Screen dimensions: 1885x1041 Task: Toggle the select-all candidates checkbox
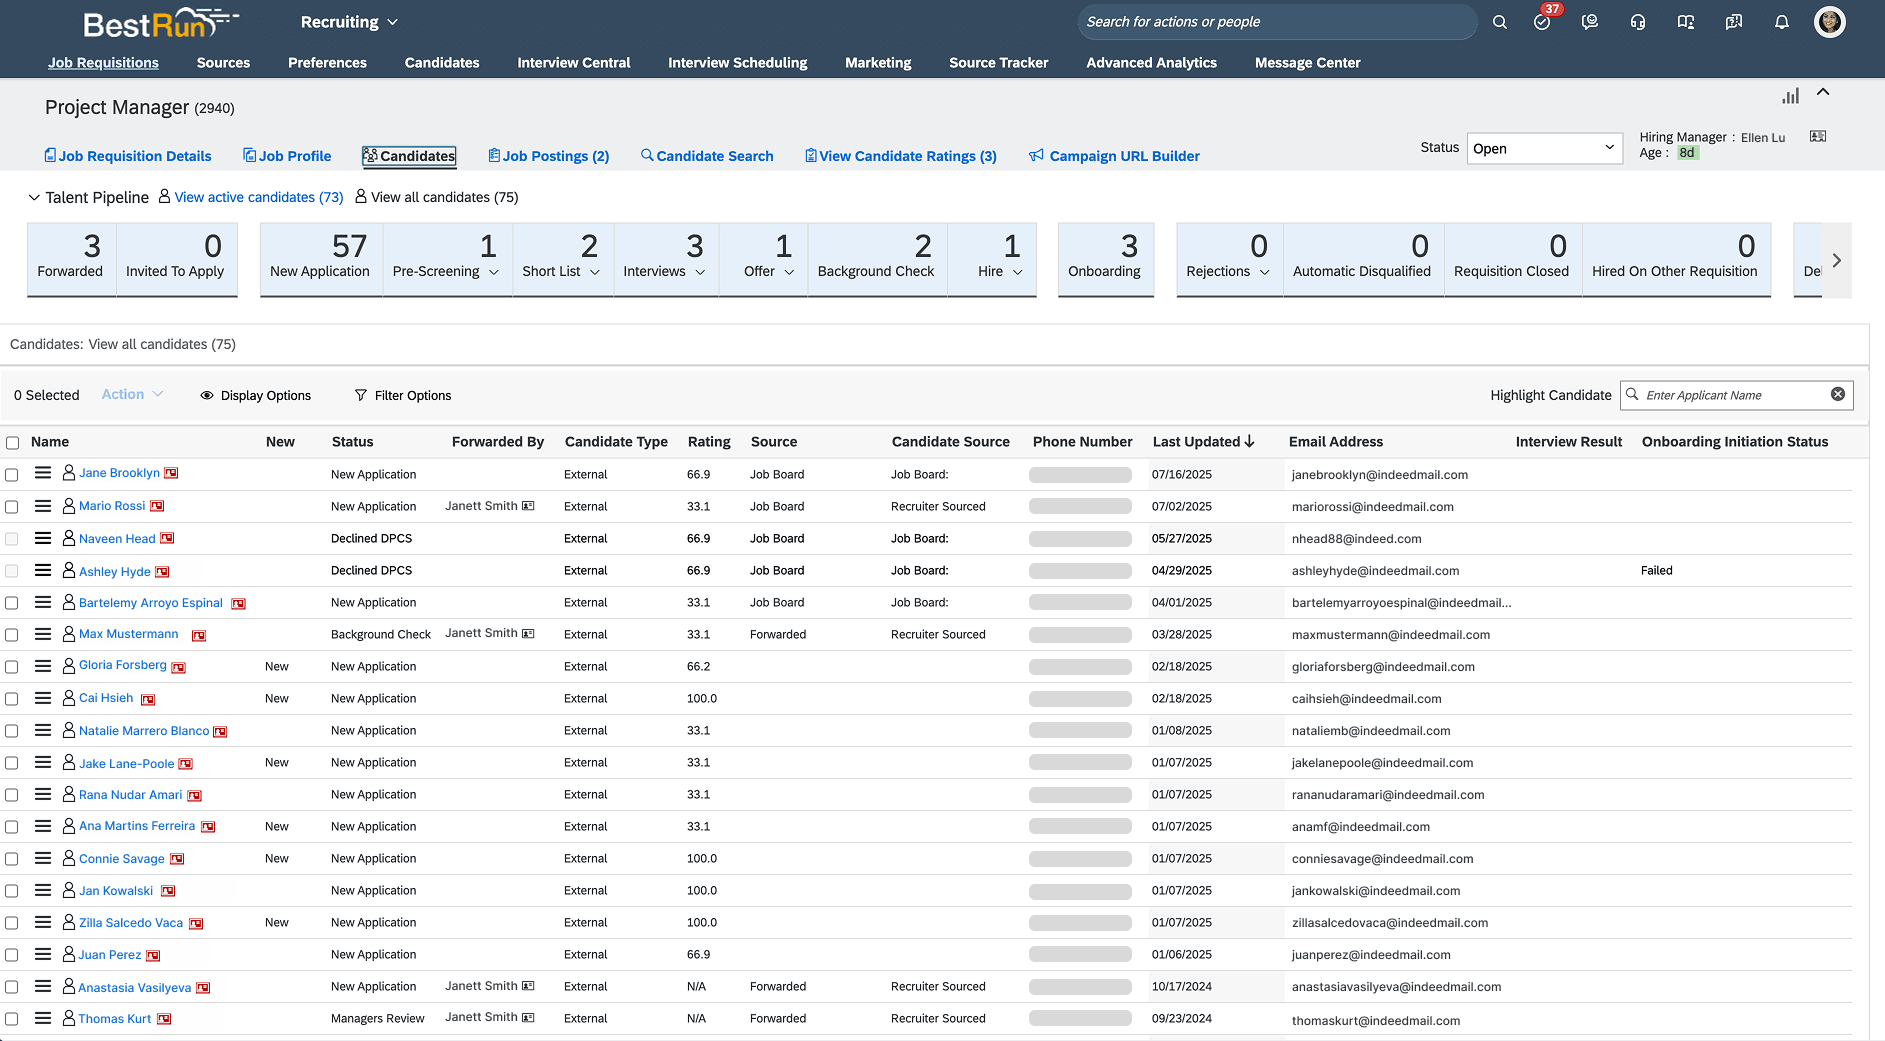13,443
